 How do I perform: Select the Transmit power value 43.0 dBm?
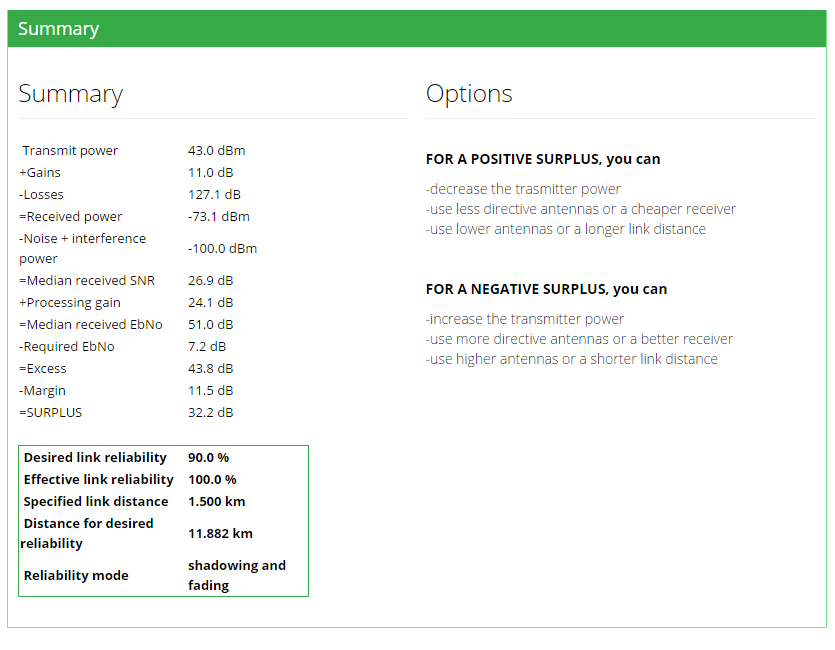click(x=216, y=151)
